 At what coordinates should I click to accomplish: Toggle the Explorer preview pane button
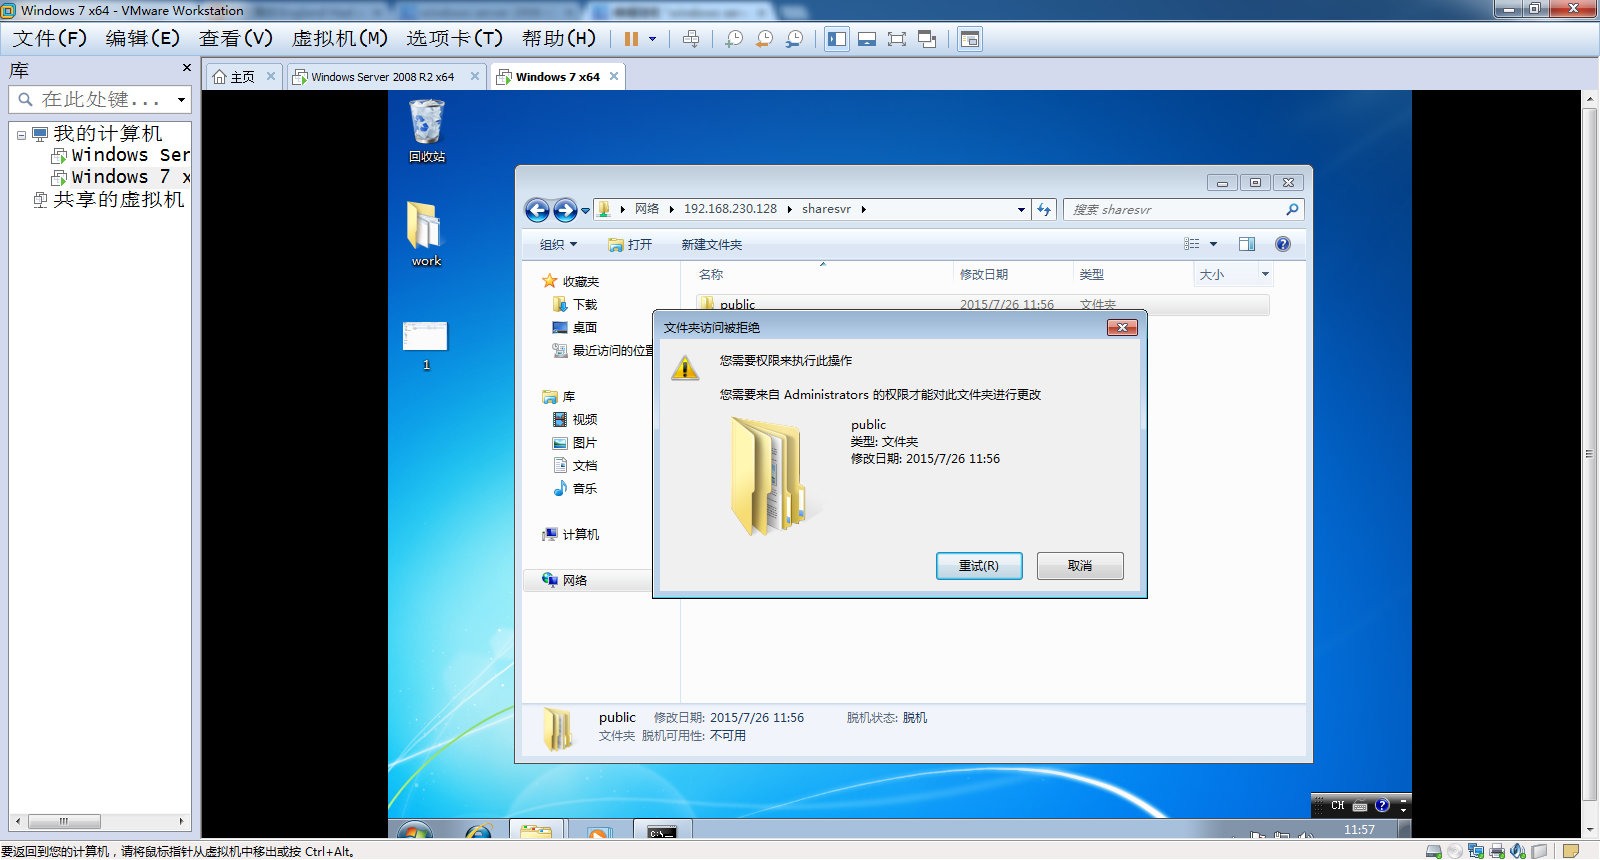pyautogui.click(x=1247, y=244)
